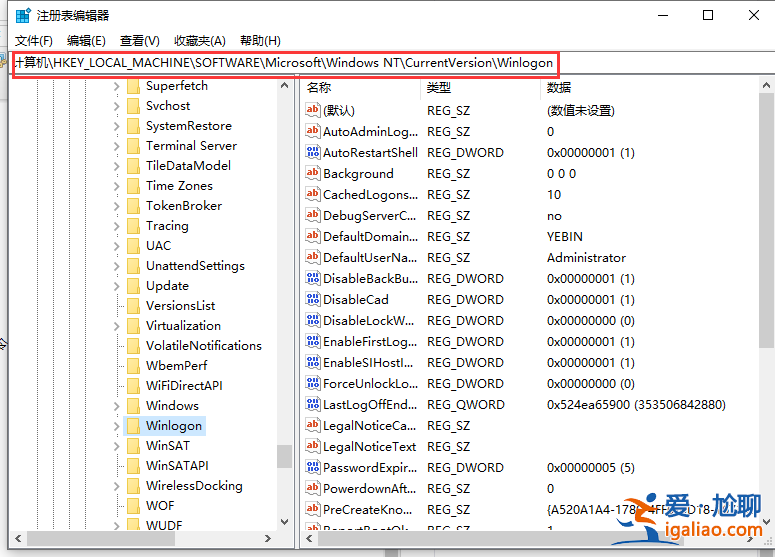Click the tree pane scroll right arrow
This screenshot has height=557, width=775.
tap(267, 538)
